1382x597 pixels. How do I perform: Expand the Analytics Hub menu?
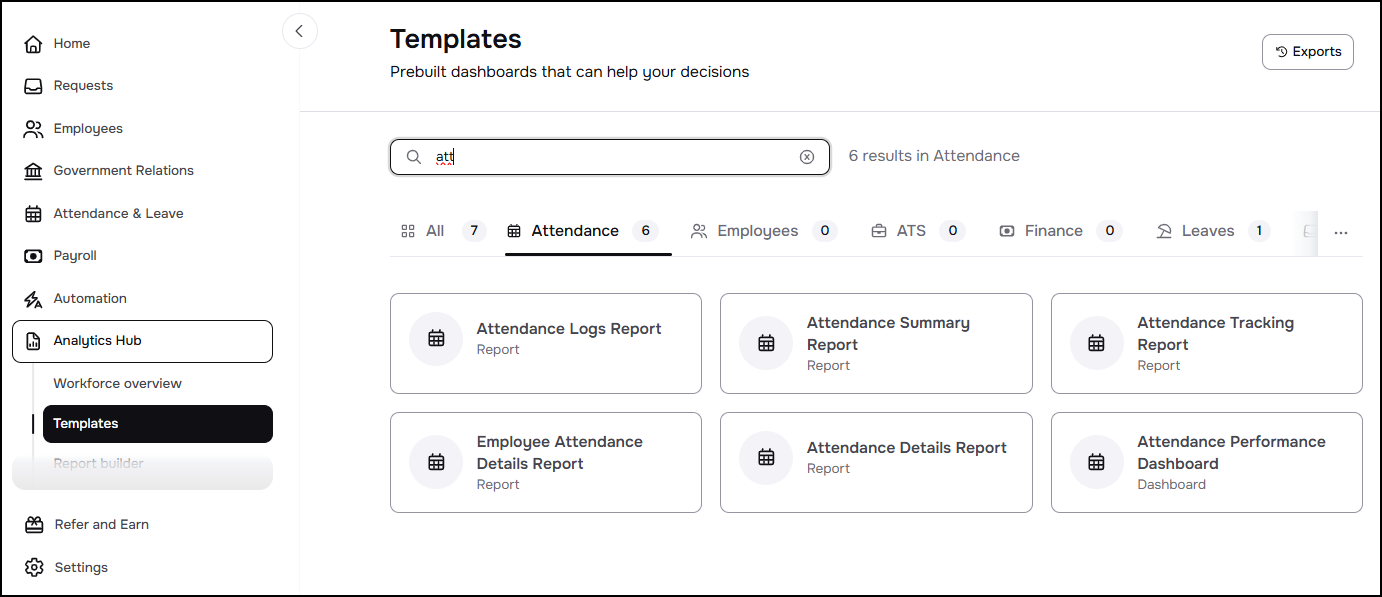pyautogui.click(x=142, y=341)
